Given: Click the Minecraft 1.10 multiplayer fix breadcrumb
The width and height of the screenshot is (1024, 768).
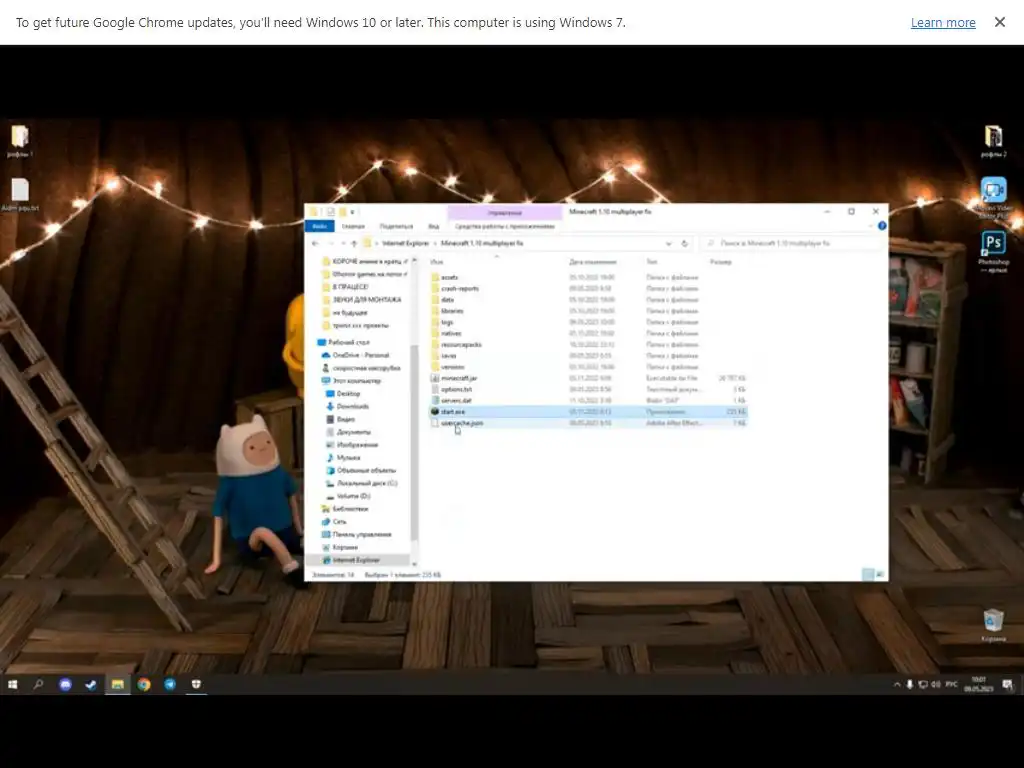Looking at the screenshot, I should pyautogui.click(x=482, y=243).
